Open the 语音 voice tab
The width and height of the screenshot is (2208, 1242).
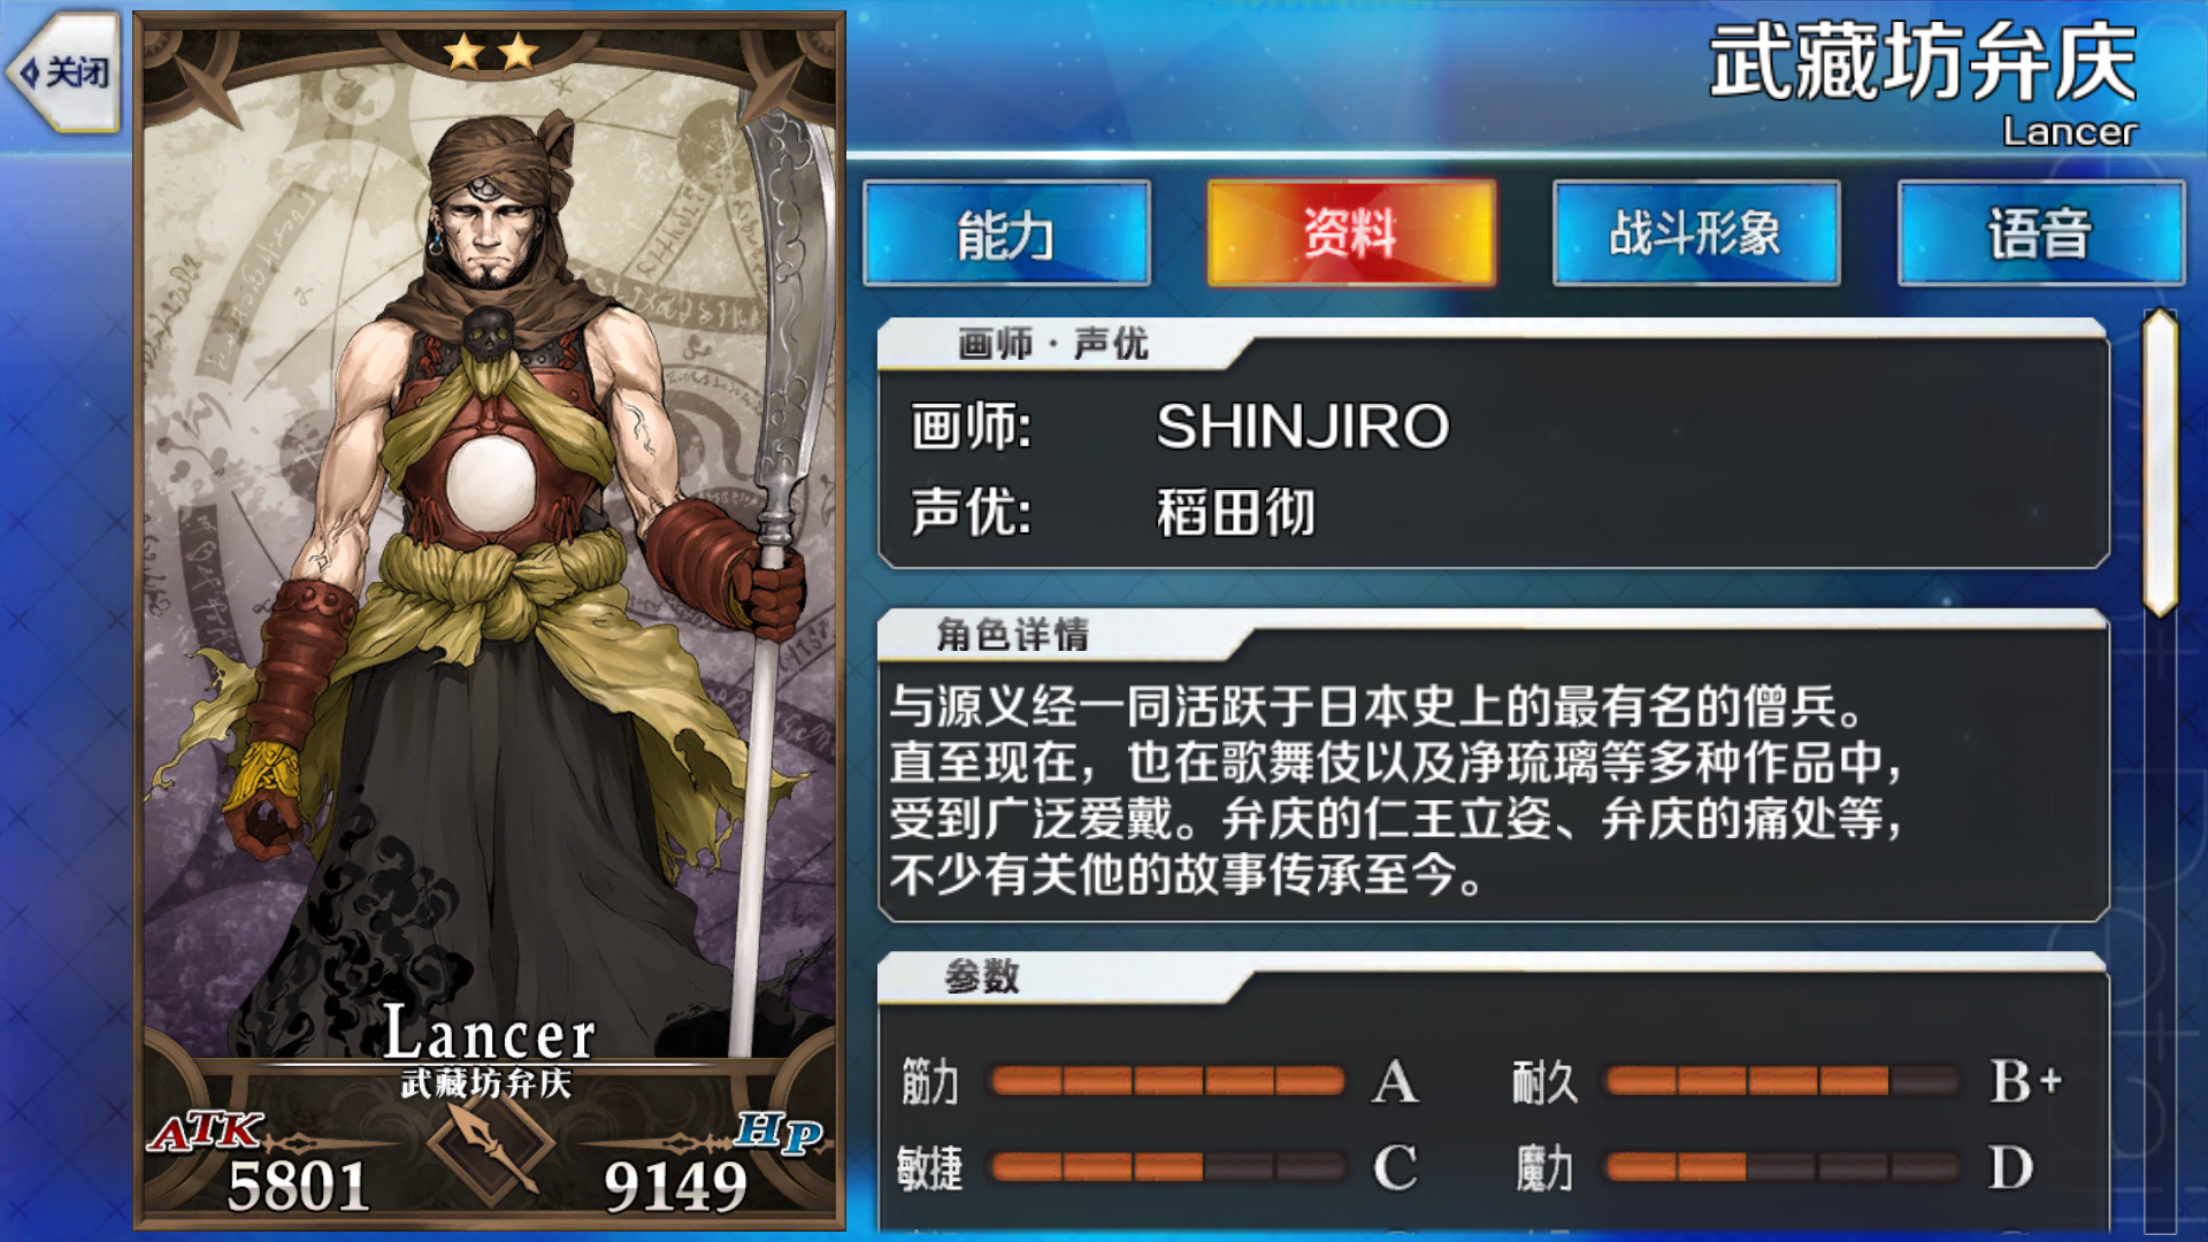click(x=2041, y=233)
